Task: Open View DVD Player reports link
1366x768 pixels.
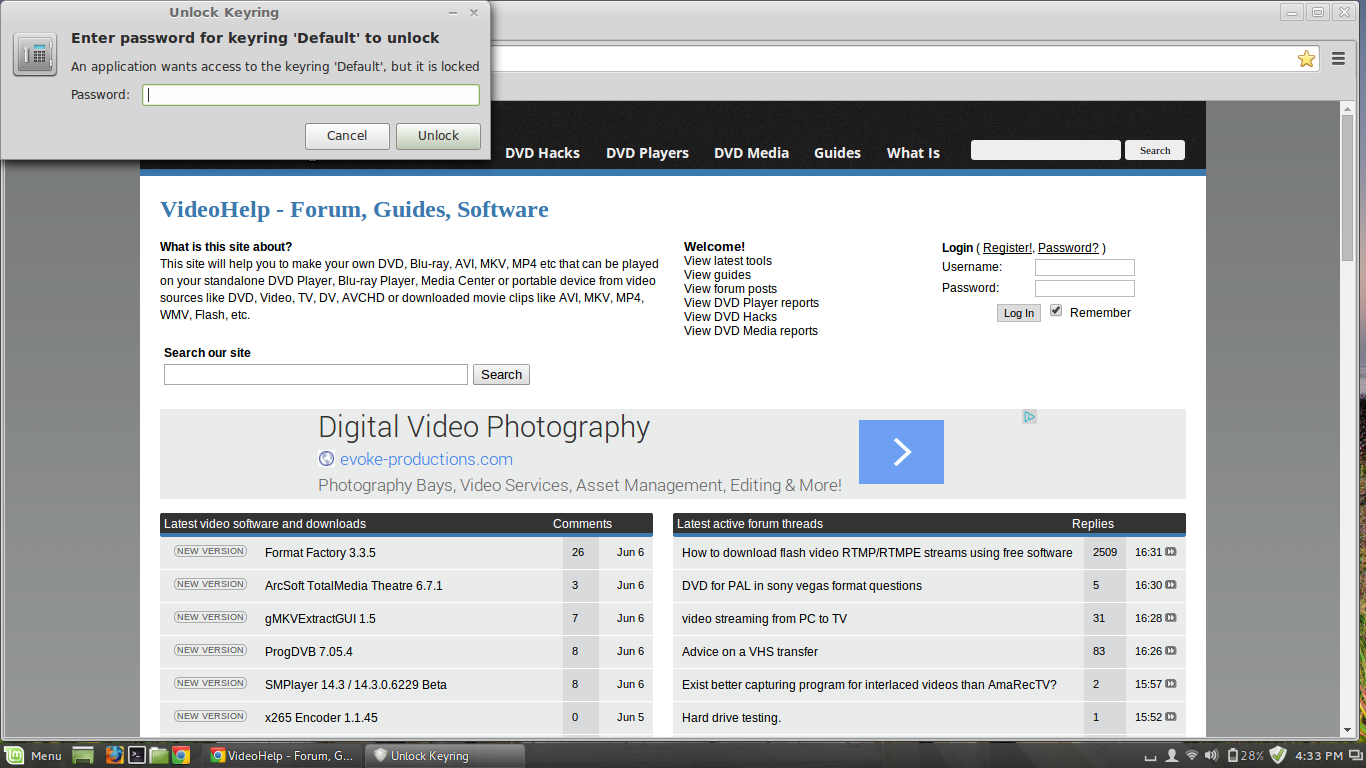Action: pos(751,303)
